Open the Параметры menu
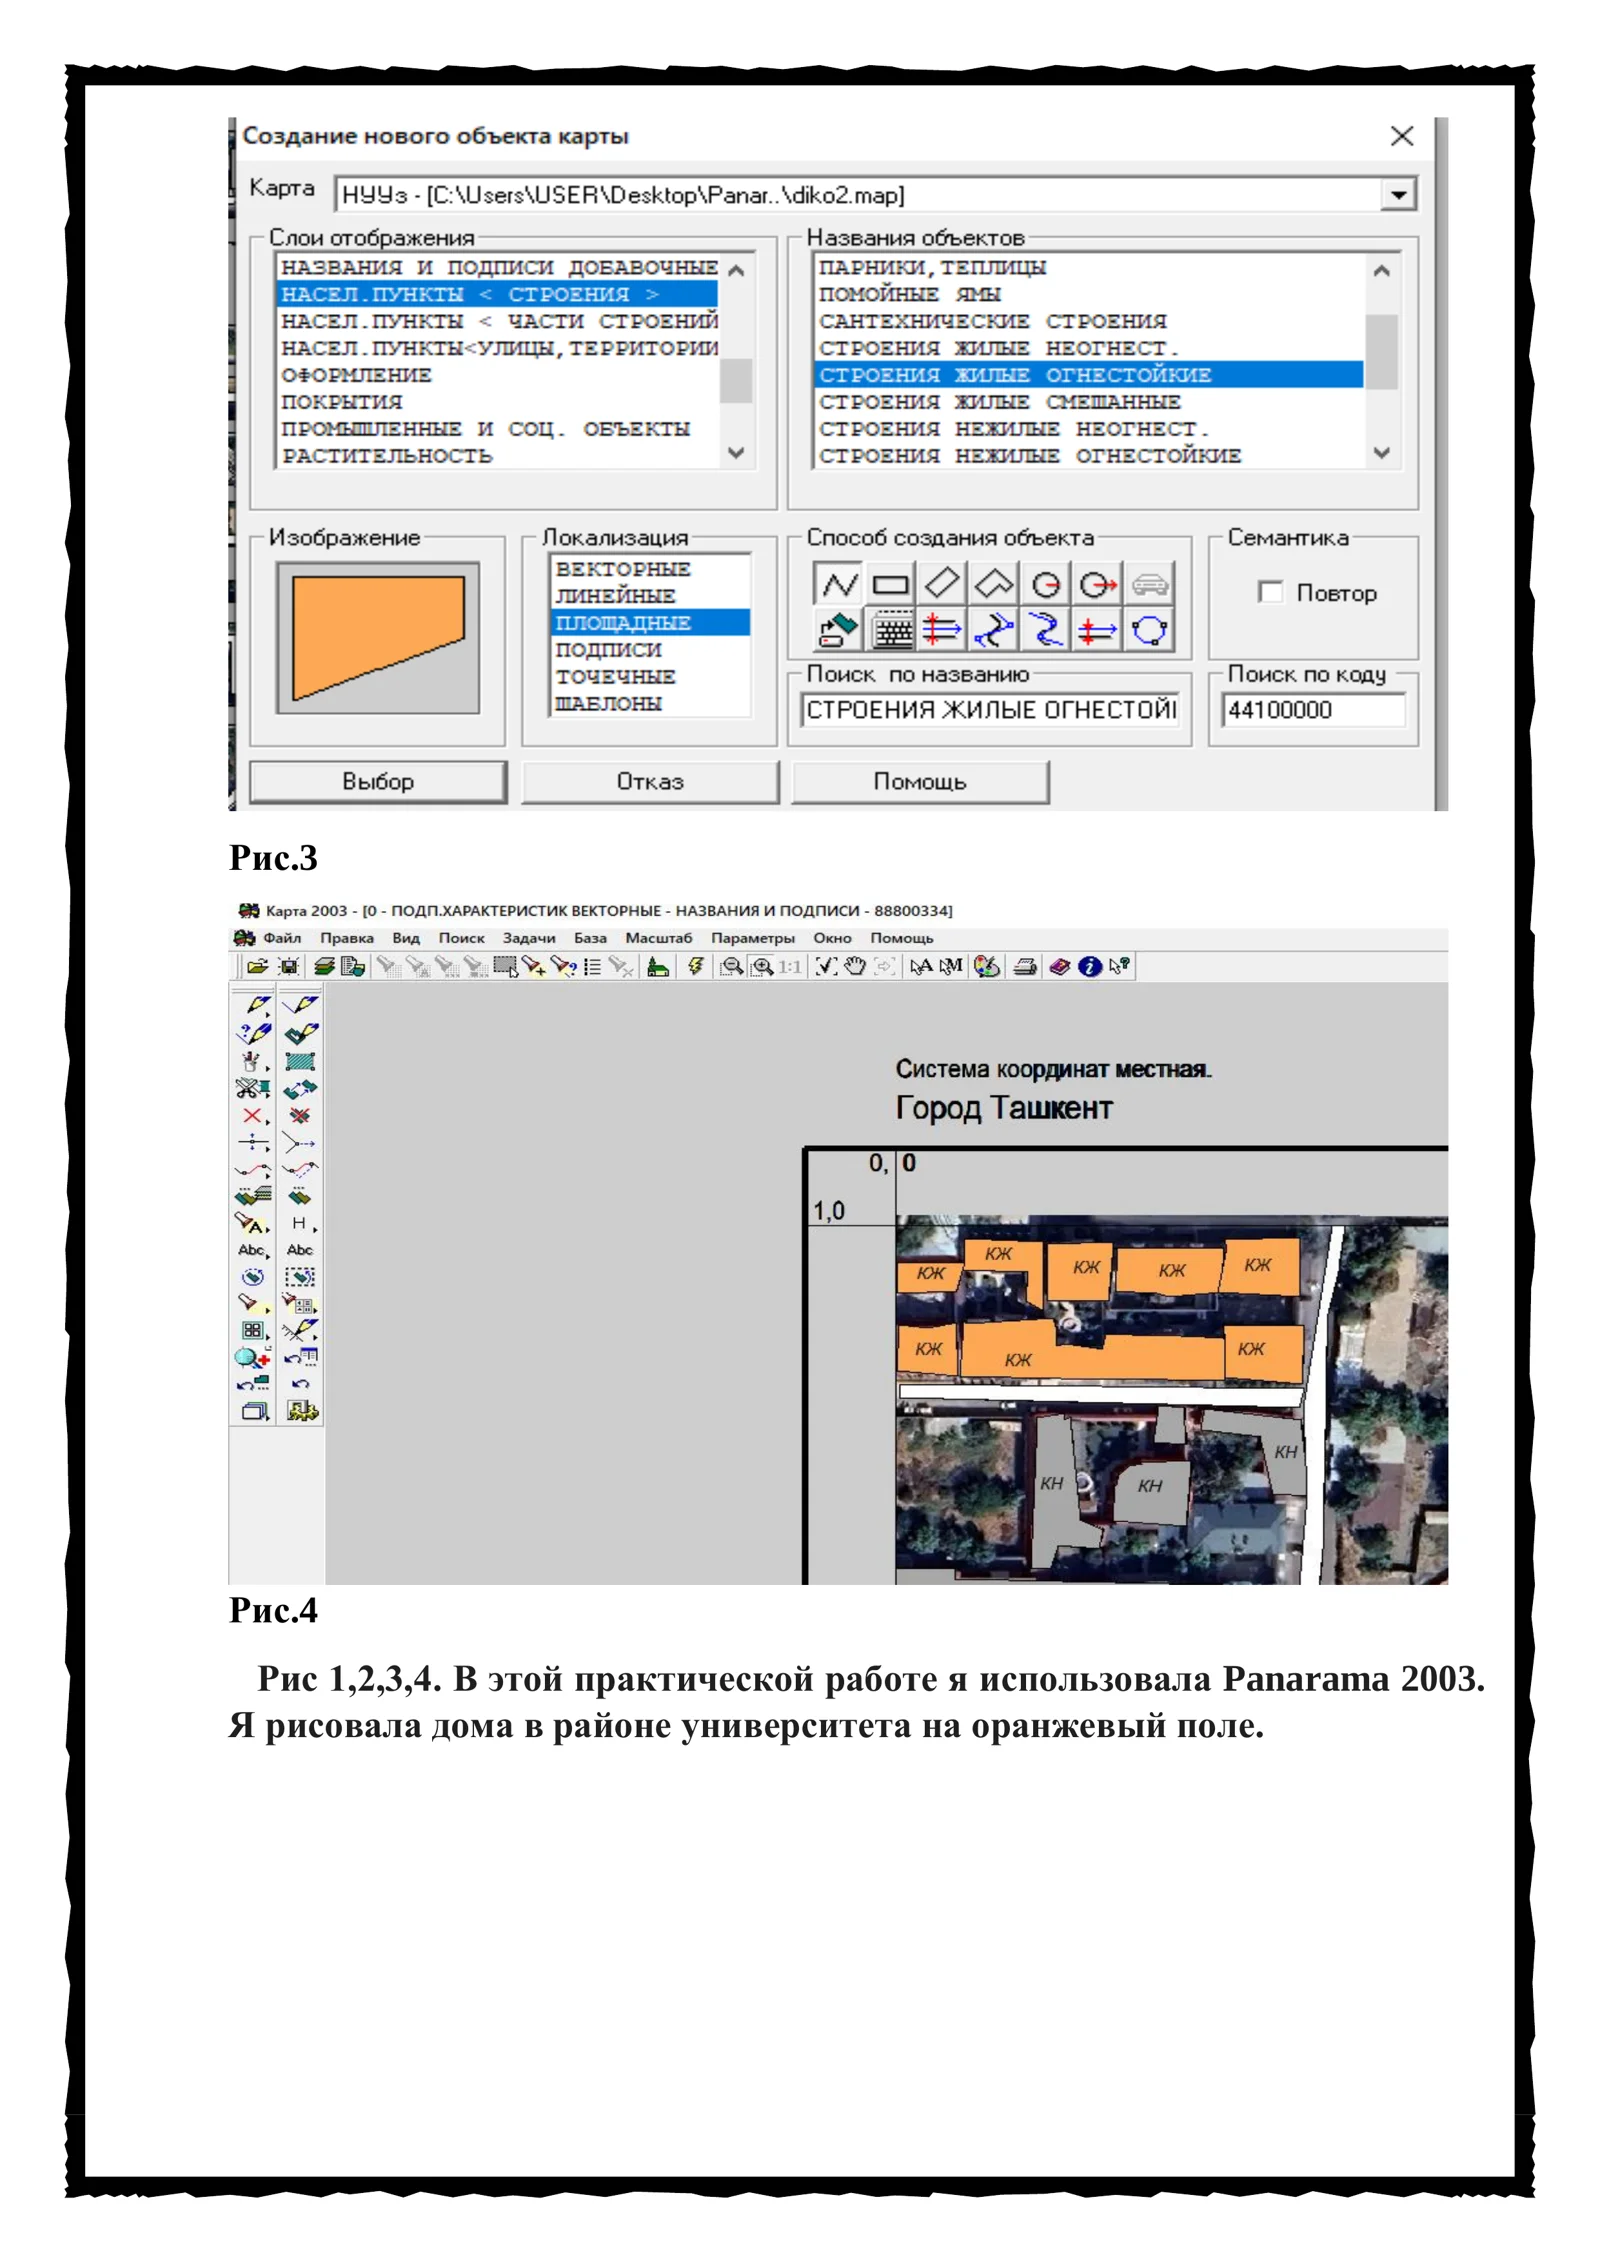 pos(753,938)
